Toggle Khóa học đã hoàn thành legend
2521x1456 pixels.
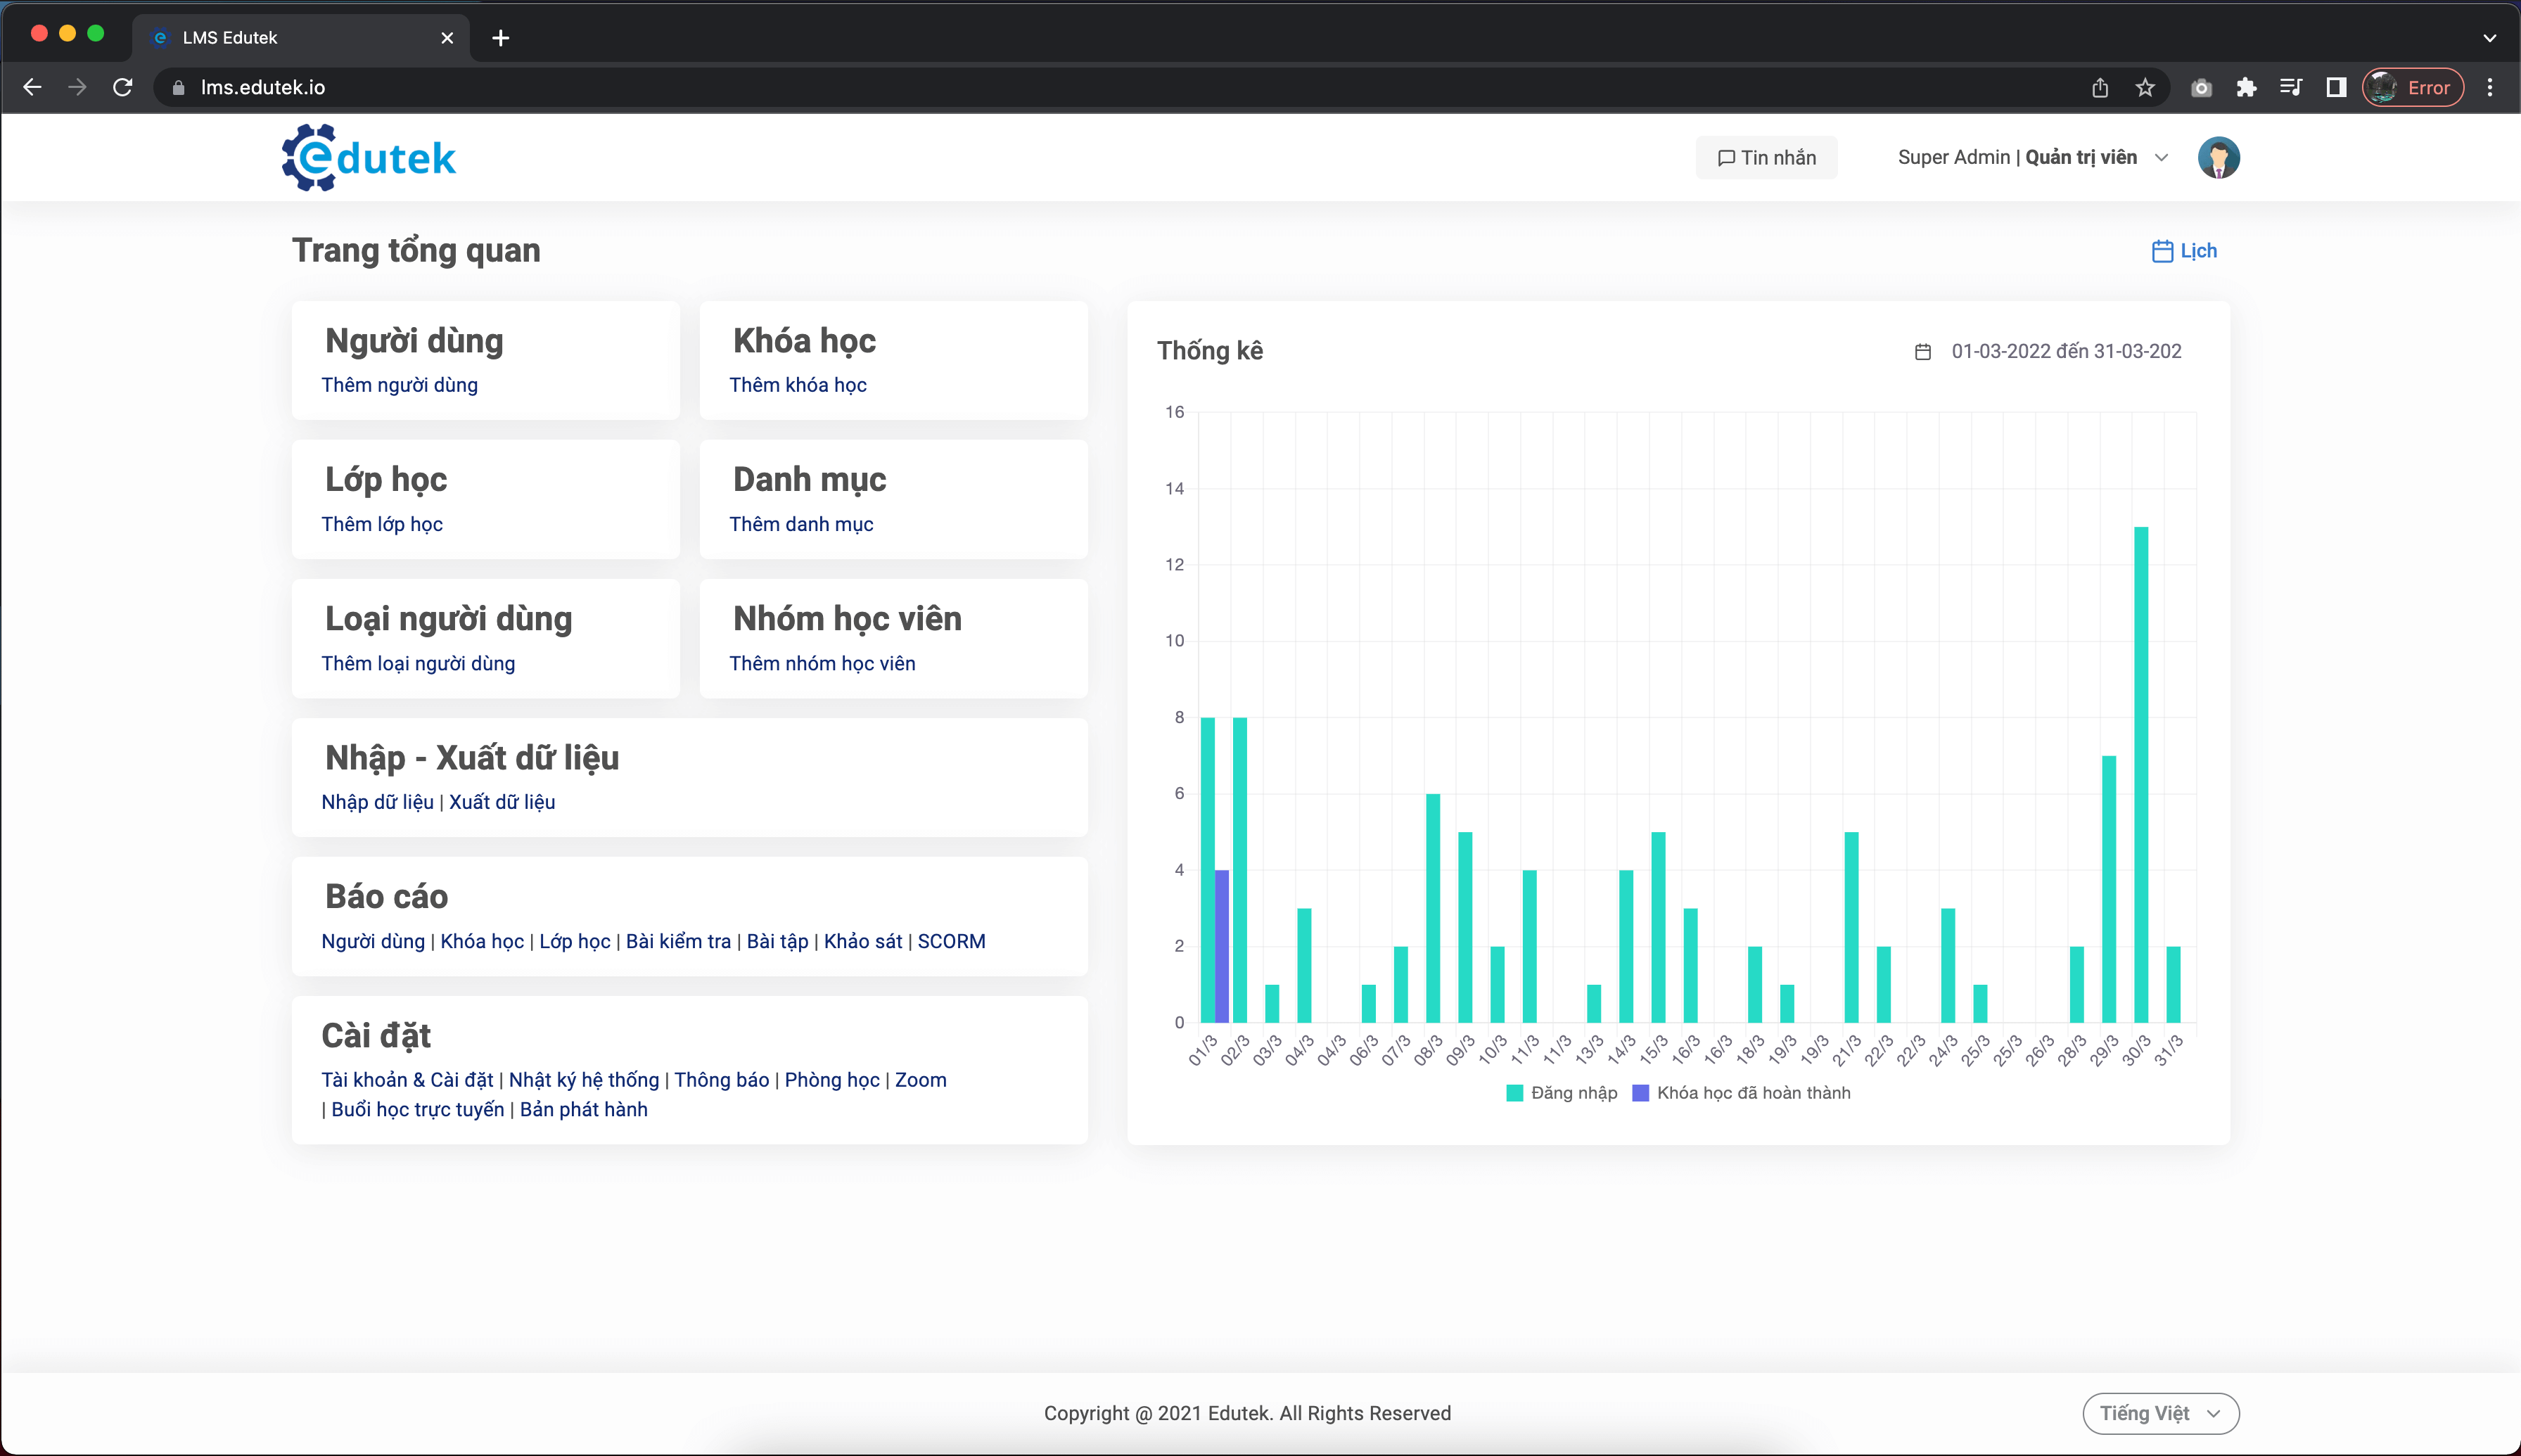point(1741,1093)
